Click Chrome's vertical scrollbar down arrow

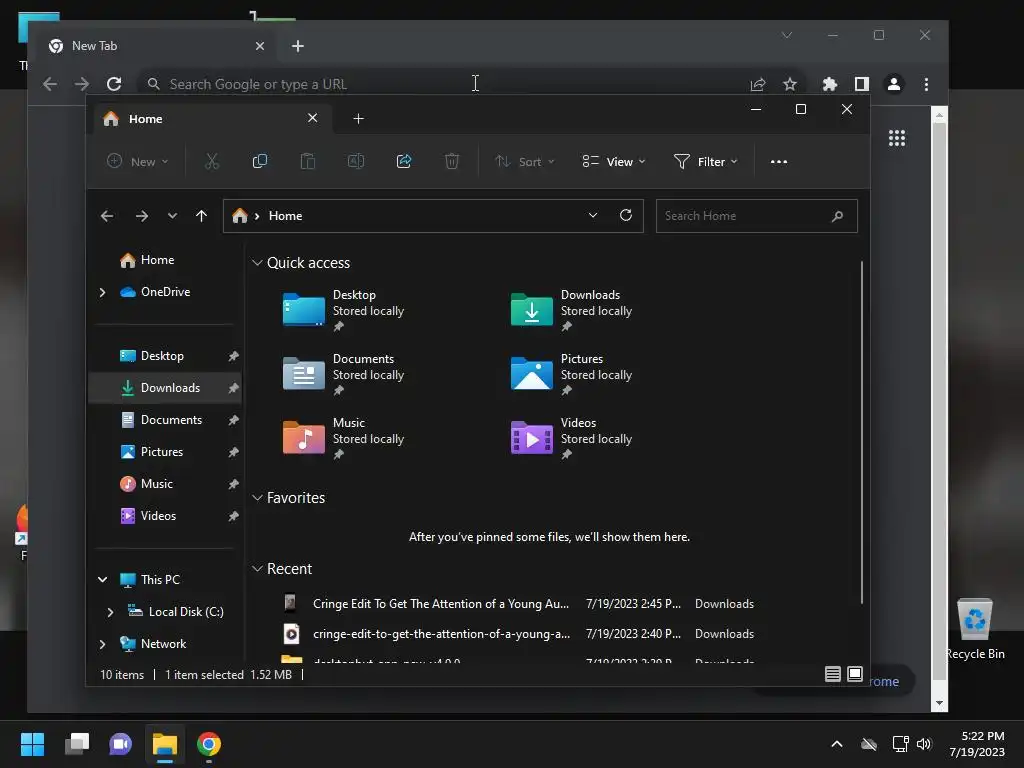point(939,703)
